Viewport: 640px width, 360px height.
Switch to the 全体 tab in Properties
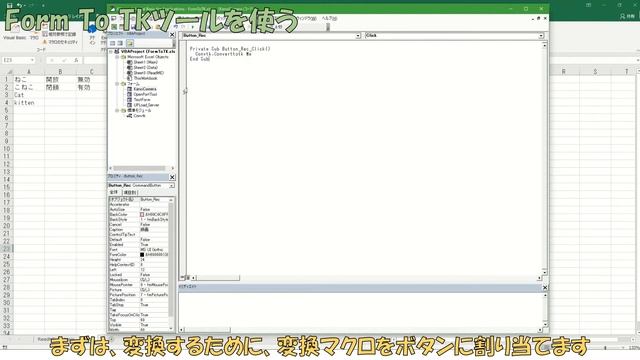pos(114,192)
